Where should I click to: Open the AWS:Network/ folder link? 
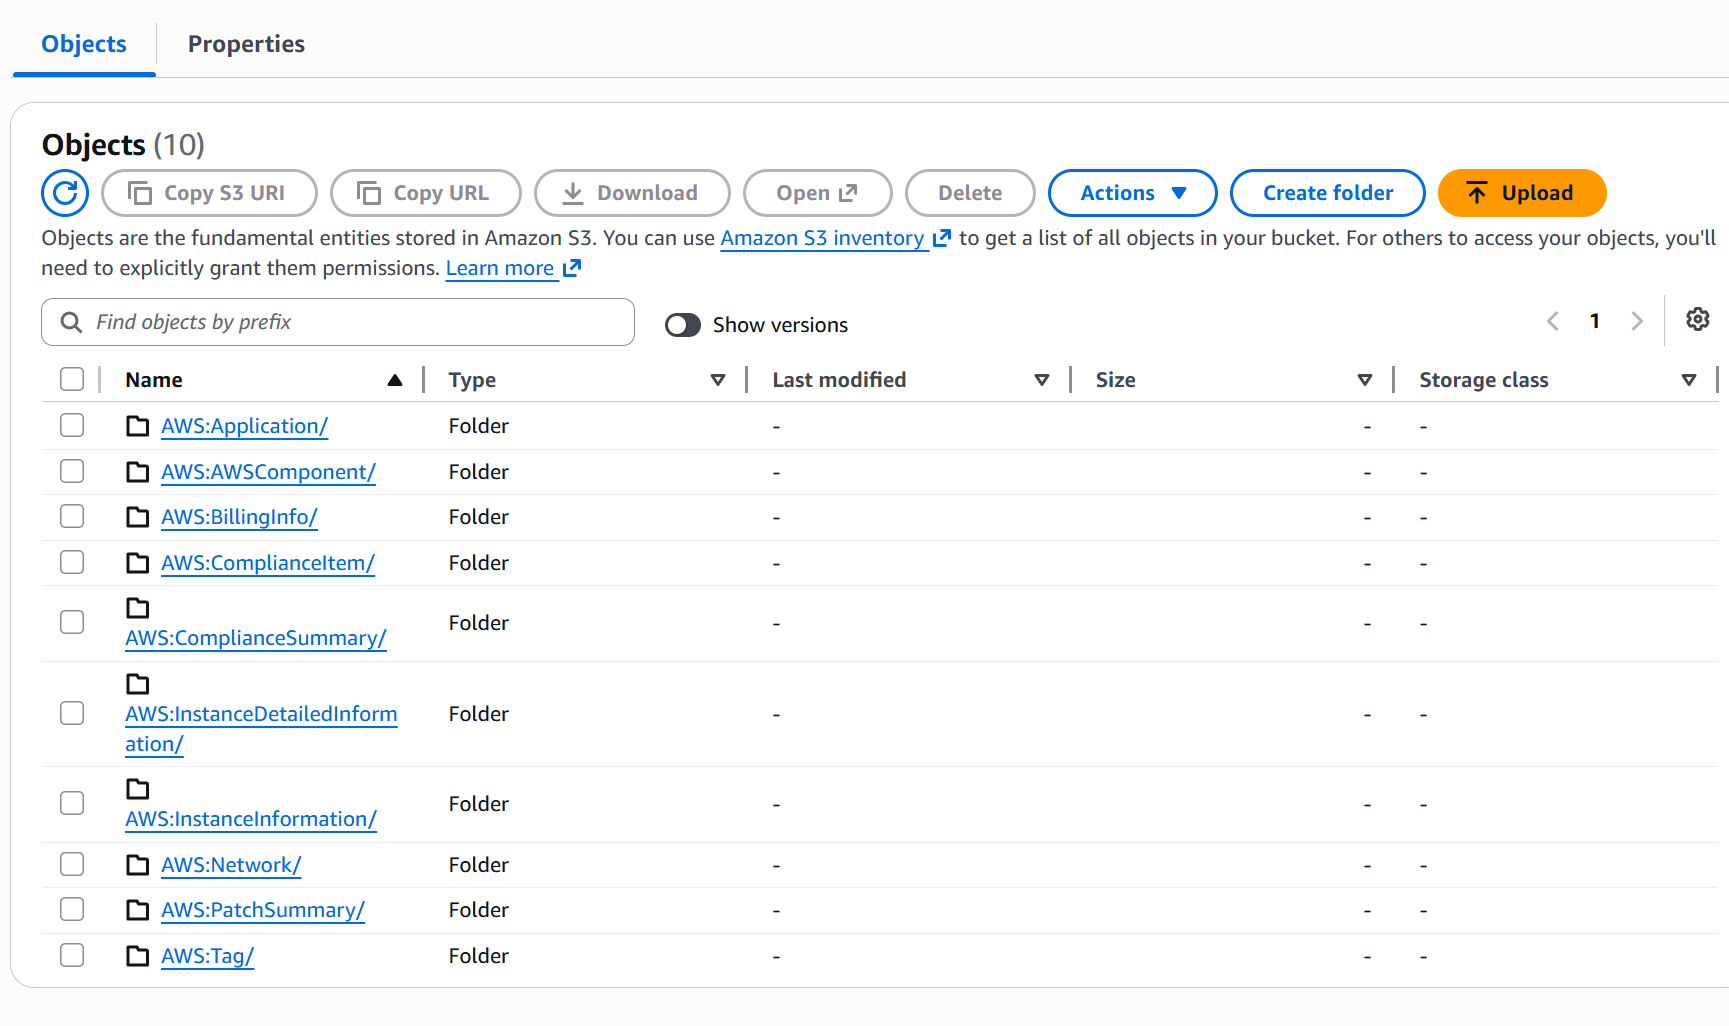(x=231, y=865)
